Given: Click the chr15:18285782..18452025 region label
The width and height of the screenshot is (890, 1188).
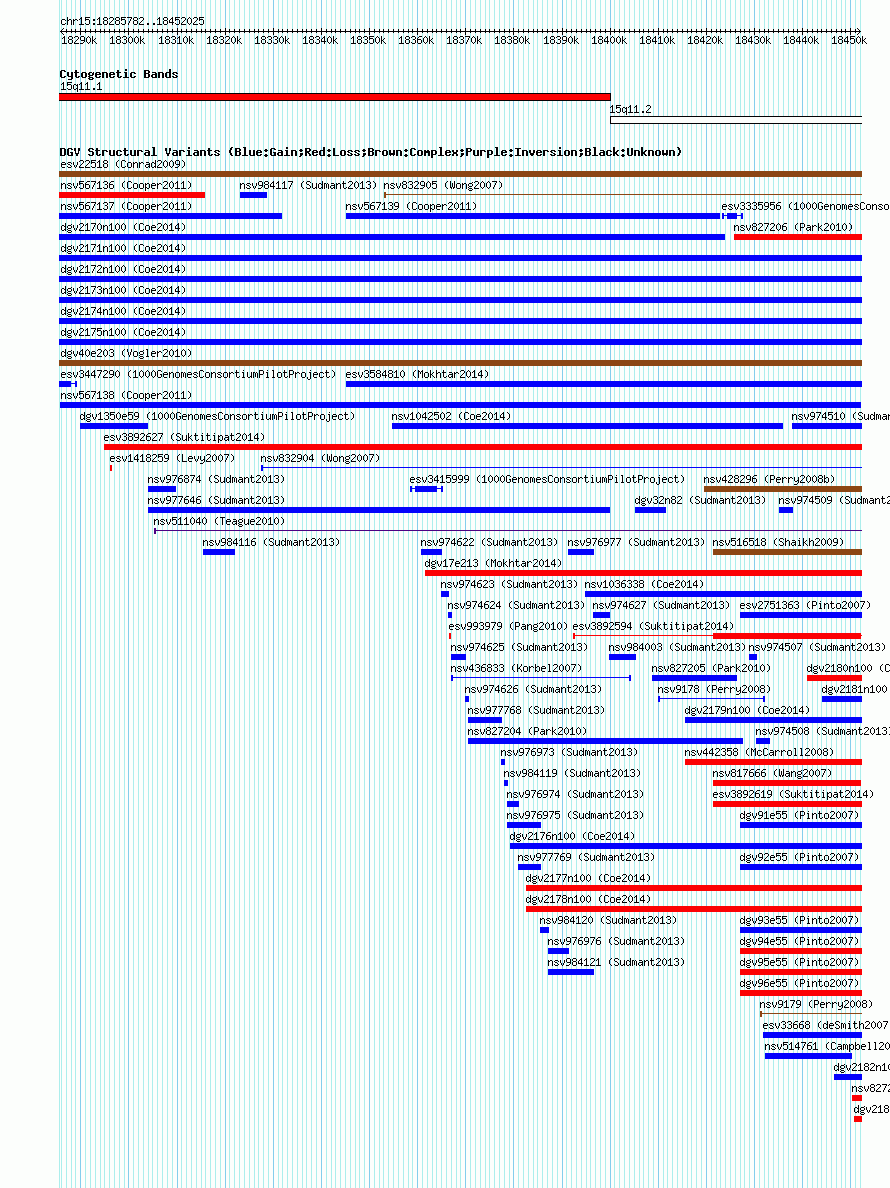Looking at the screenshot, I should pos(133,22).
